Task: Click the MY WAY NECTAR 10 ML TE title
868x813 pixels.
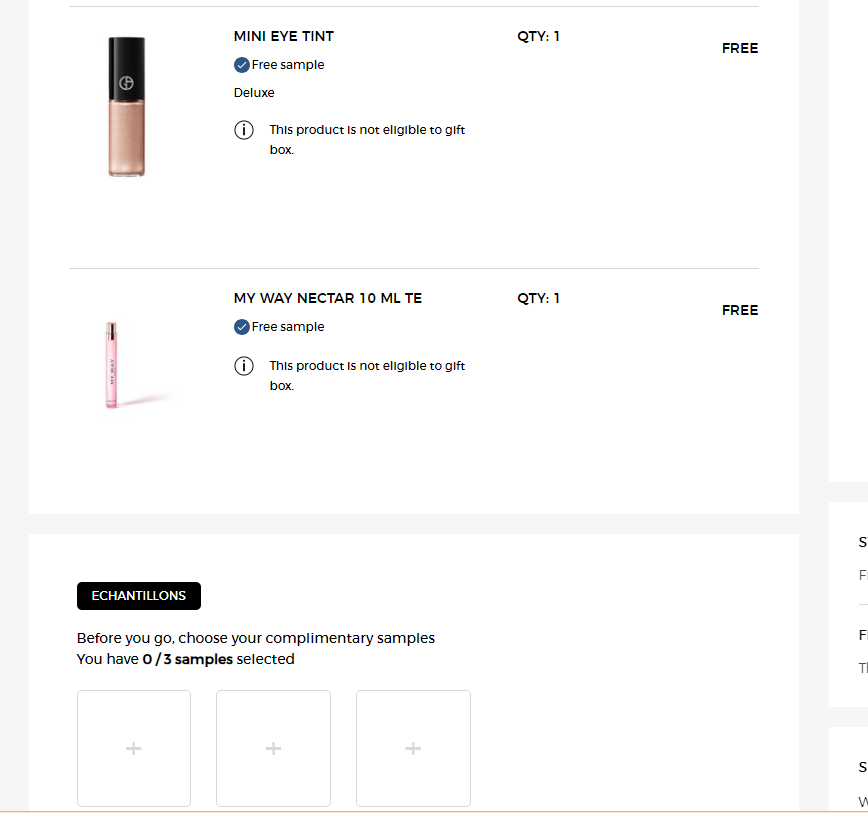Action: [x=328, y=298]
